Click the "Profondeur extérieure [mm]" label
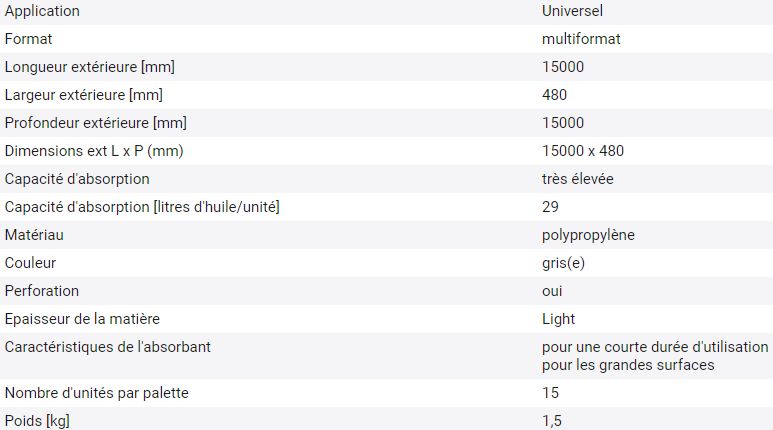 pos(96,123)
